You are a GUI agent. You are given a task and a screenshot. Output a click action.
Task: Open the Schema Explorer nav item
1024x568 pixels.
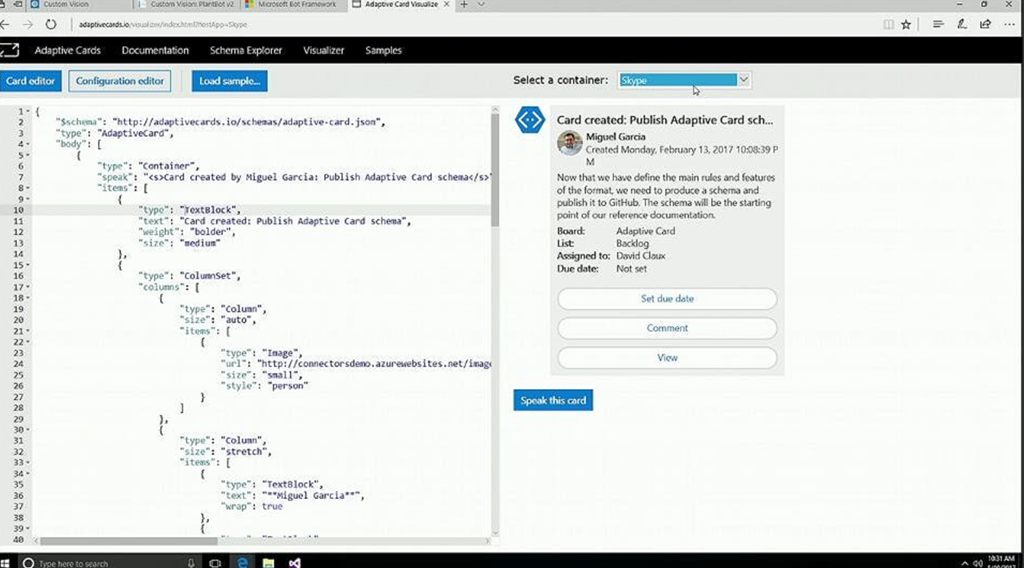tap(246, 50)
